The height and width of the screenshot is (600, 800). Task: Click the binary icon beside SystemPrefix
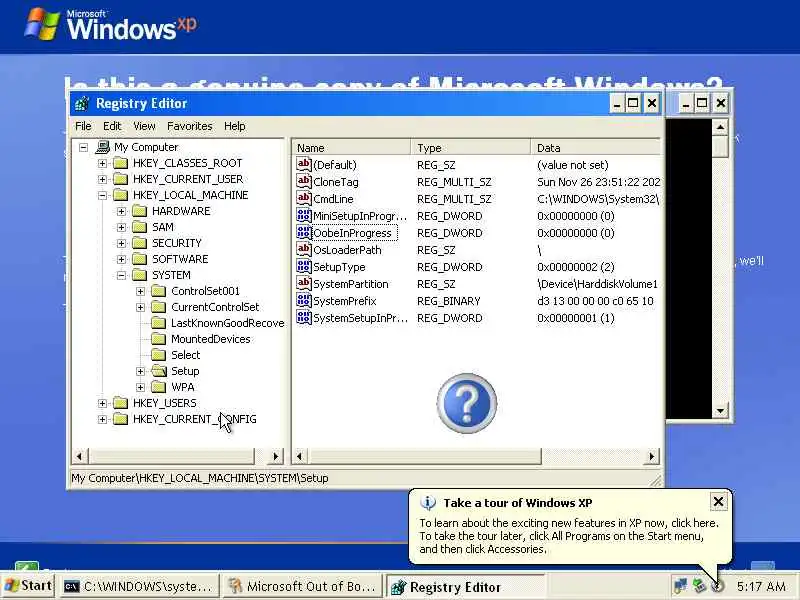304,301
